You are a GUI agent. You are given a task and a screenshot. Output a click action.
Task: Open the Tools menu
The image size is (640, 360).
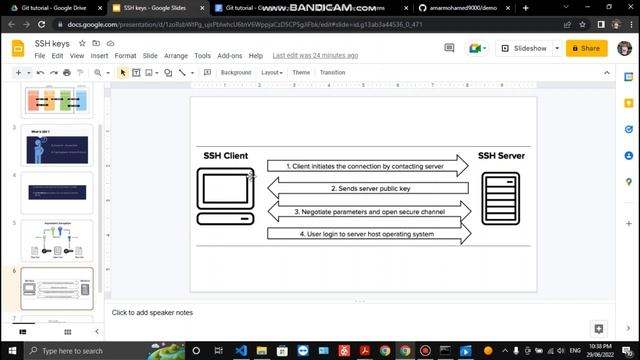(x=202, y=56)
